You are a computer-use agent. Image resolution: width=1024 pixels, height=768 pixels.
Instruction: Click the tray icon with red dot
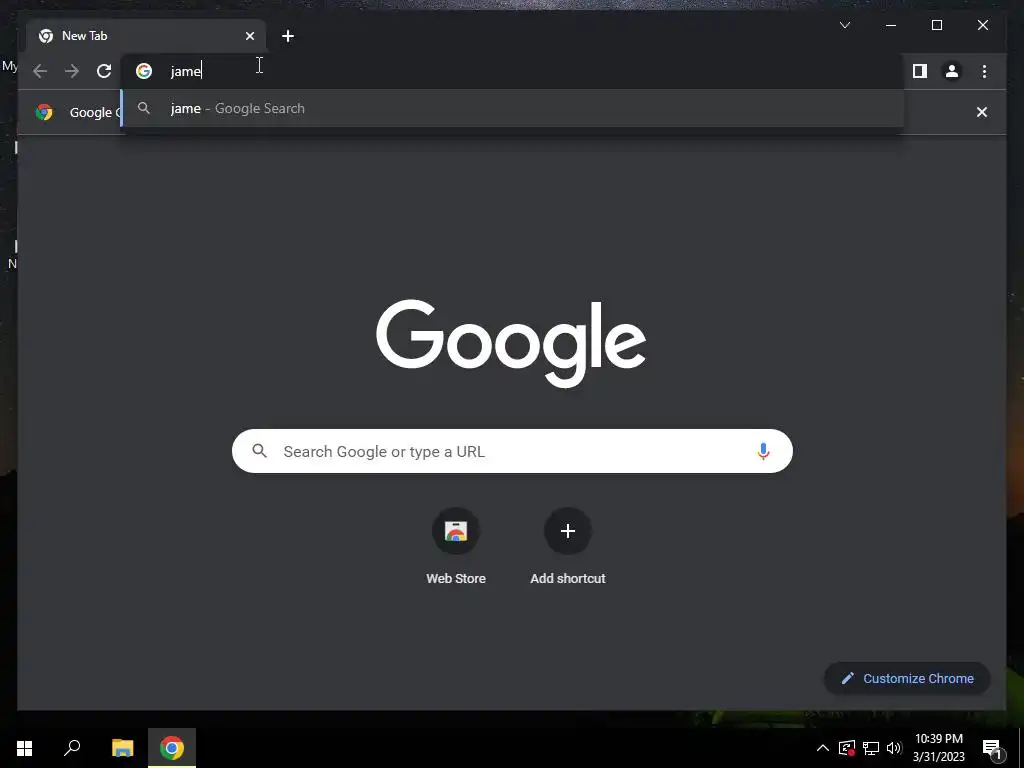coord(846,748)
